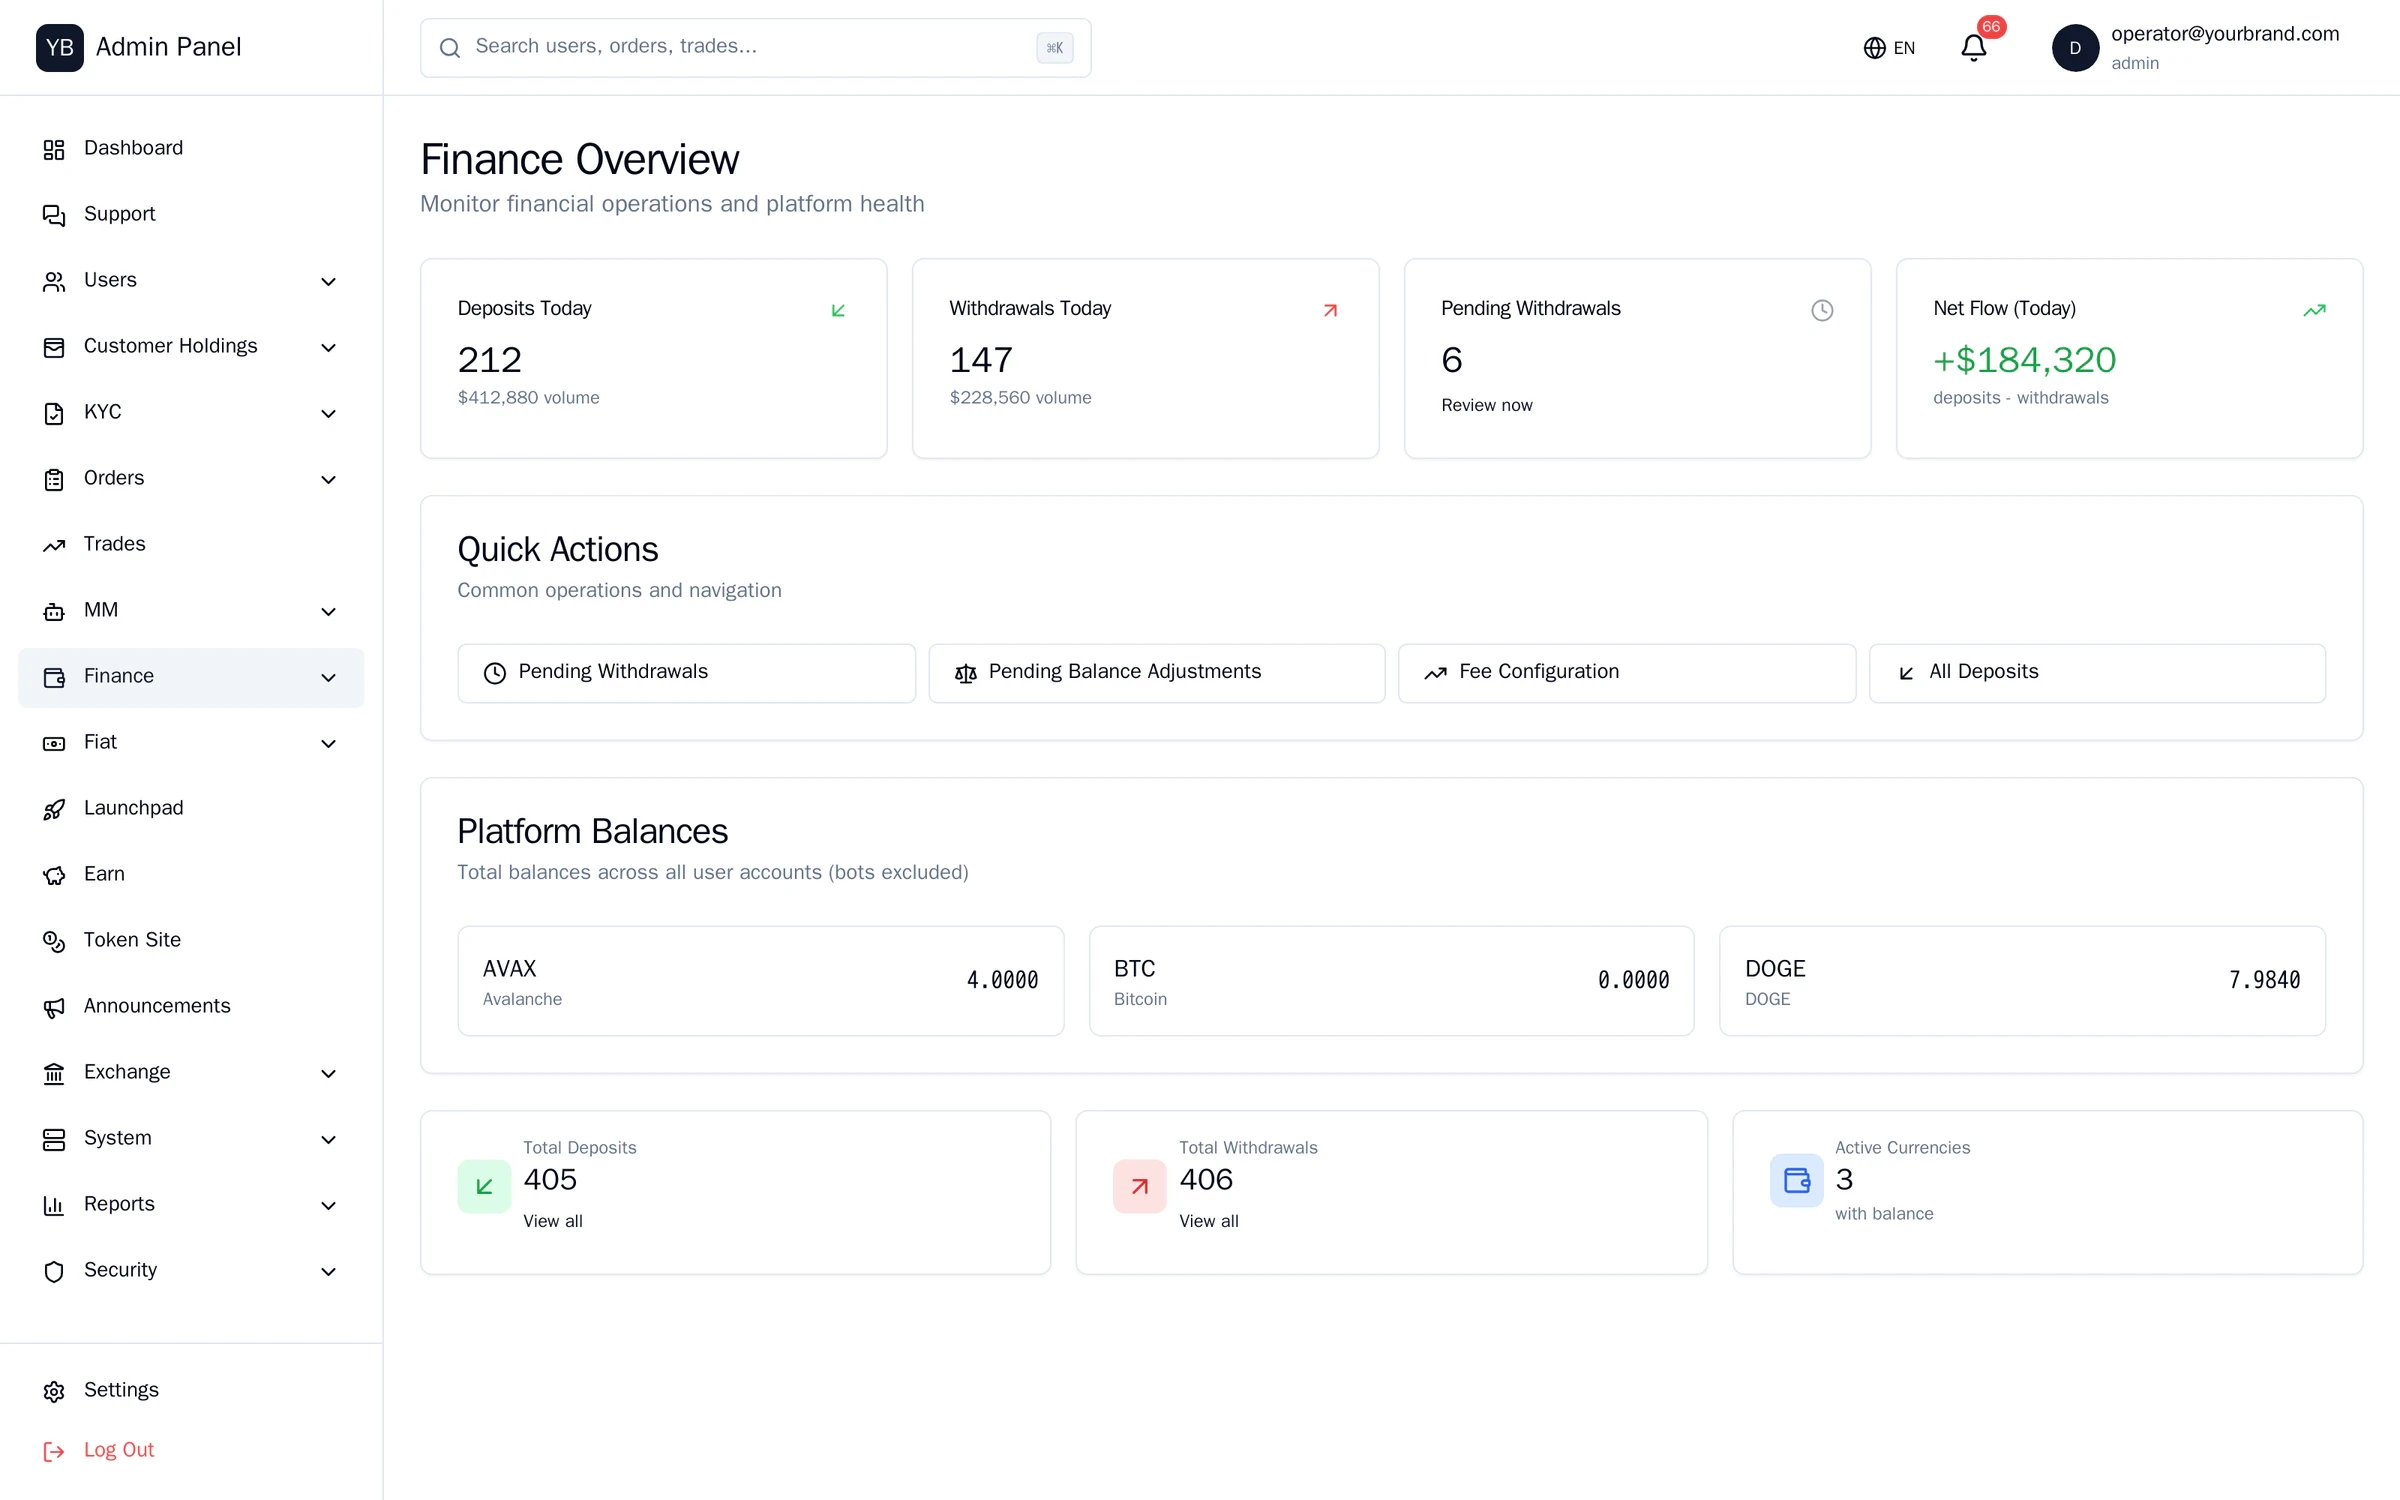Select the DOGE balance card
Screen dimensions: 2400x1500
pyautogui.click(x=2022, y=981)
